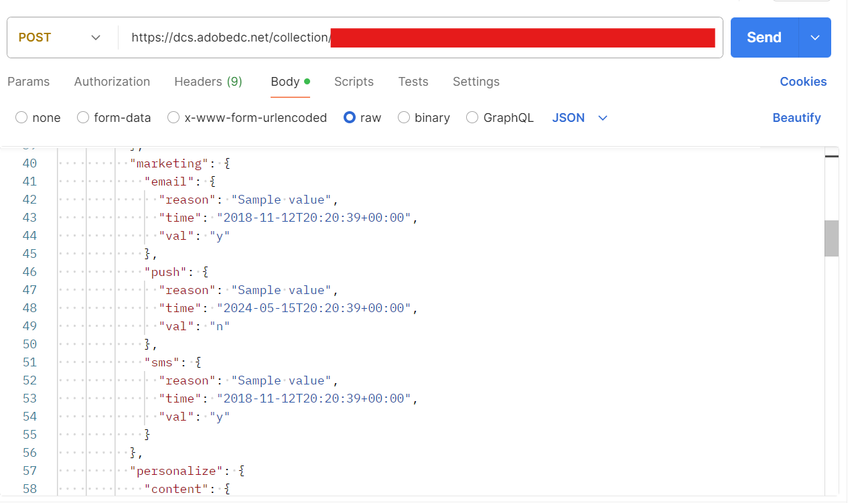Open the Scripts tab

[354, 82]
